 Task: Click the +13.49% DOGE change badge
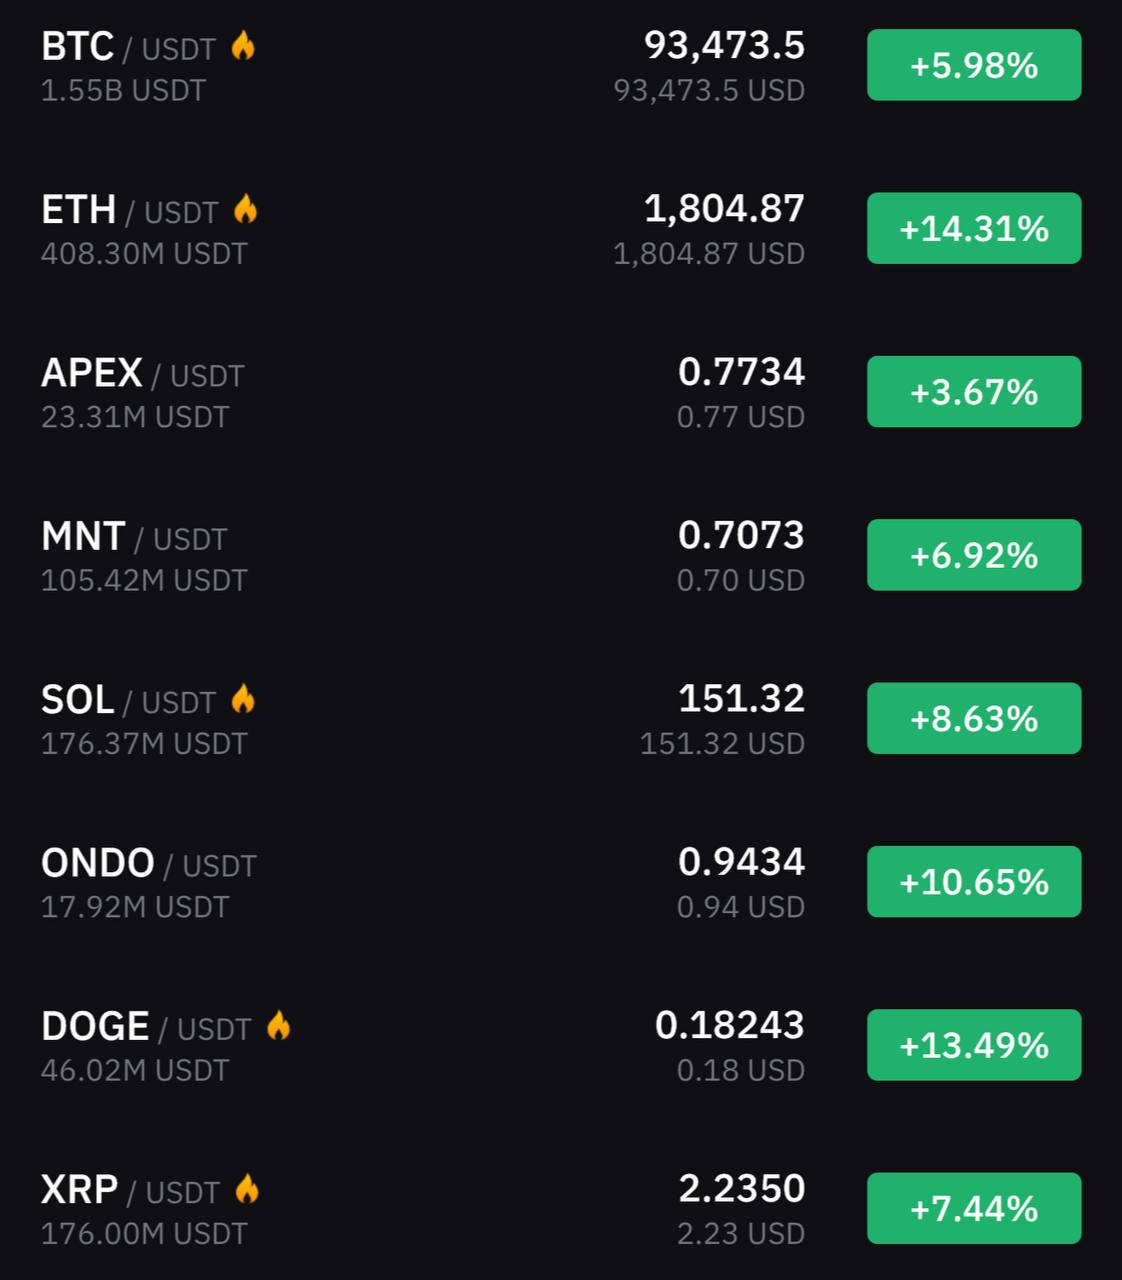click(974, 1045)
